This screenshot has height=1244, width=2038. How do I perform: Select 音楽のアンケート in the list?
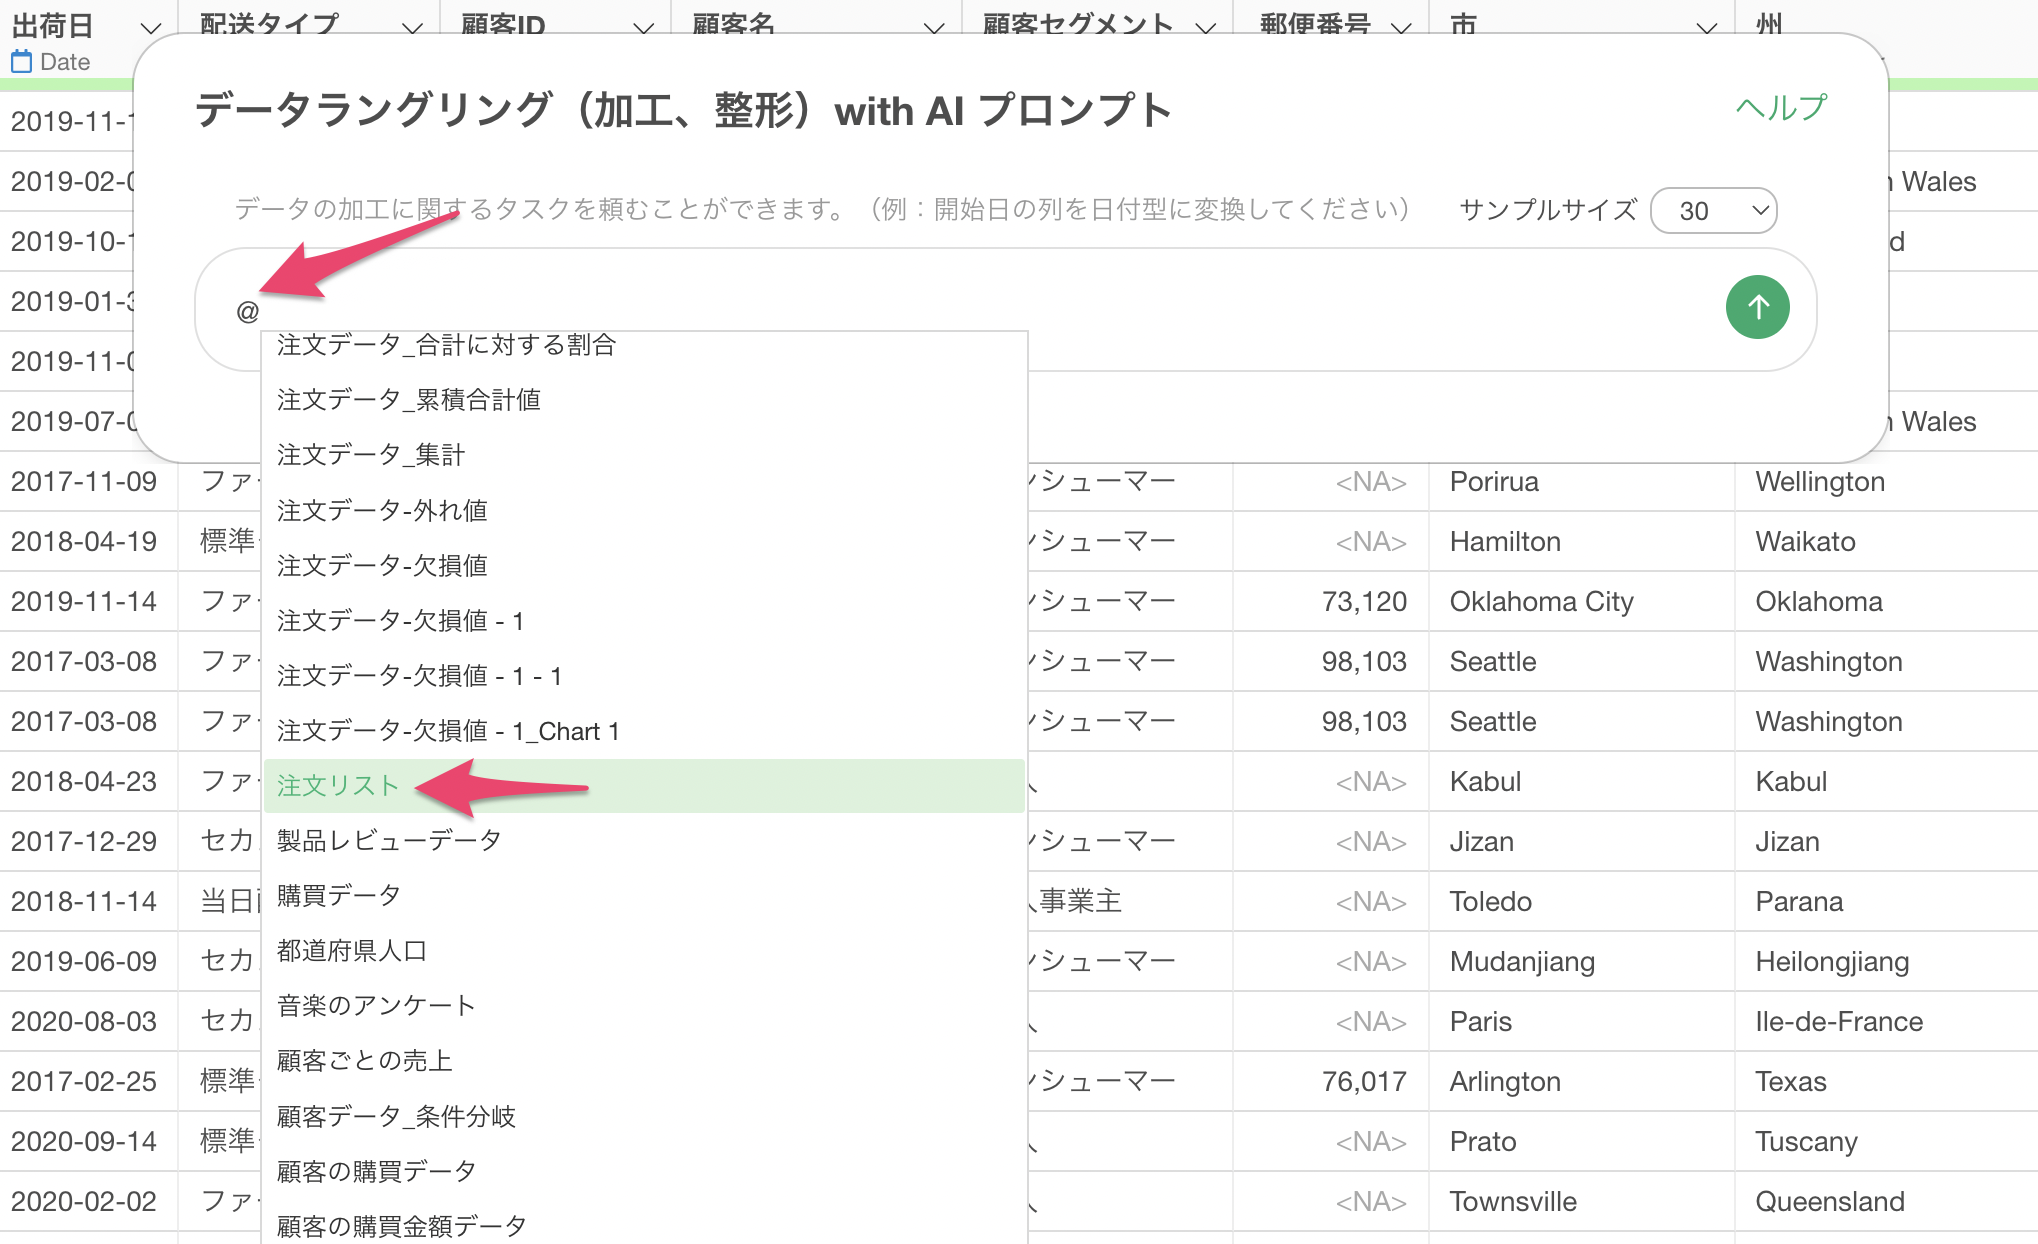(376, 1006)
